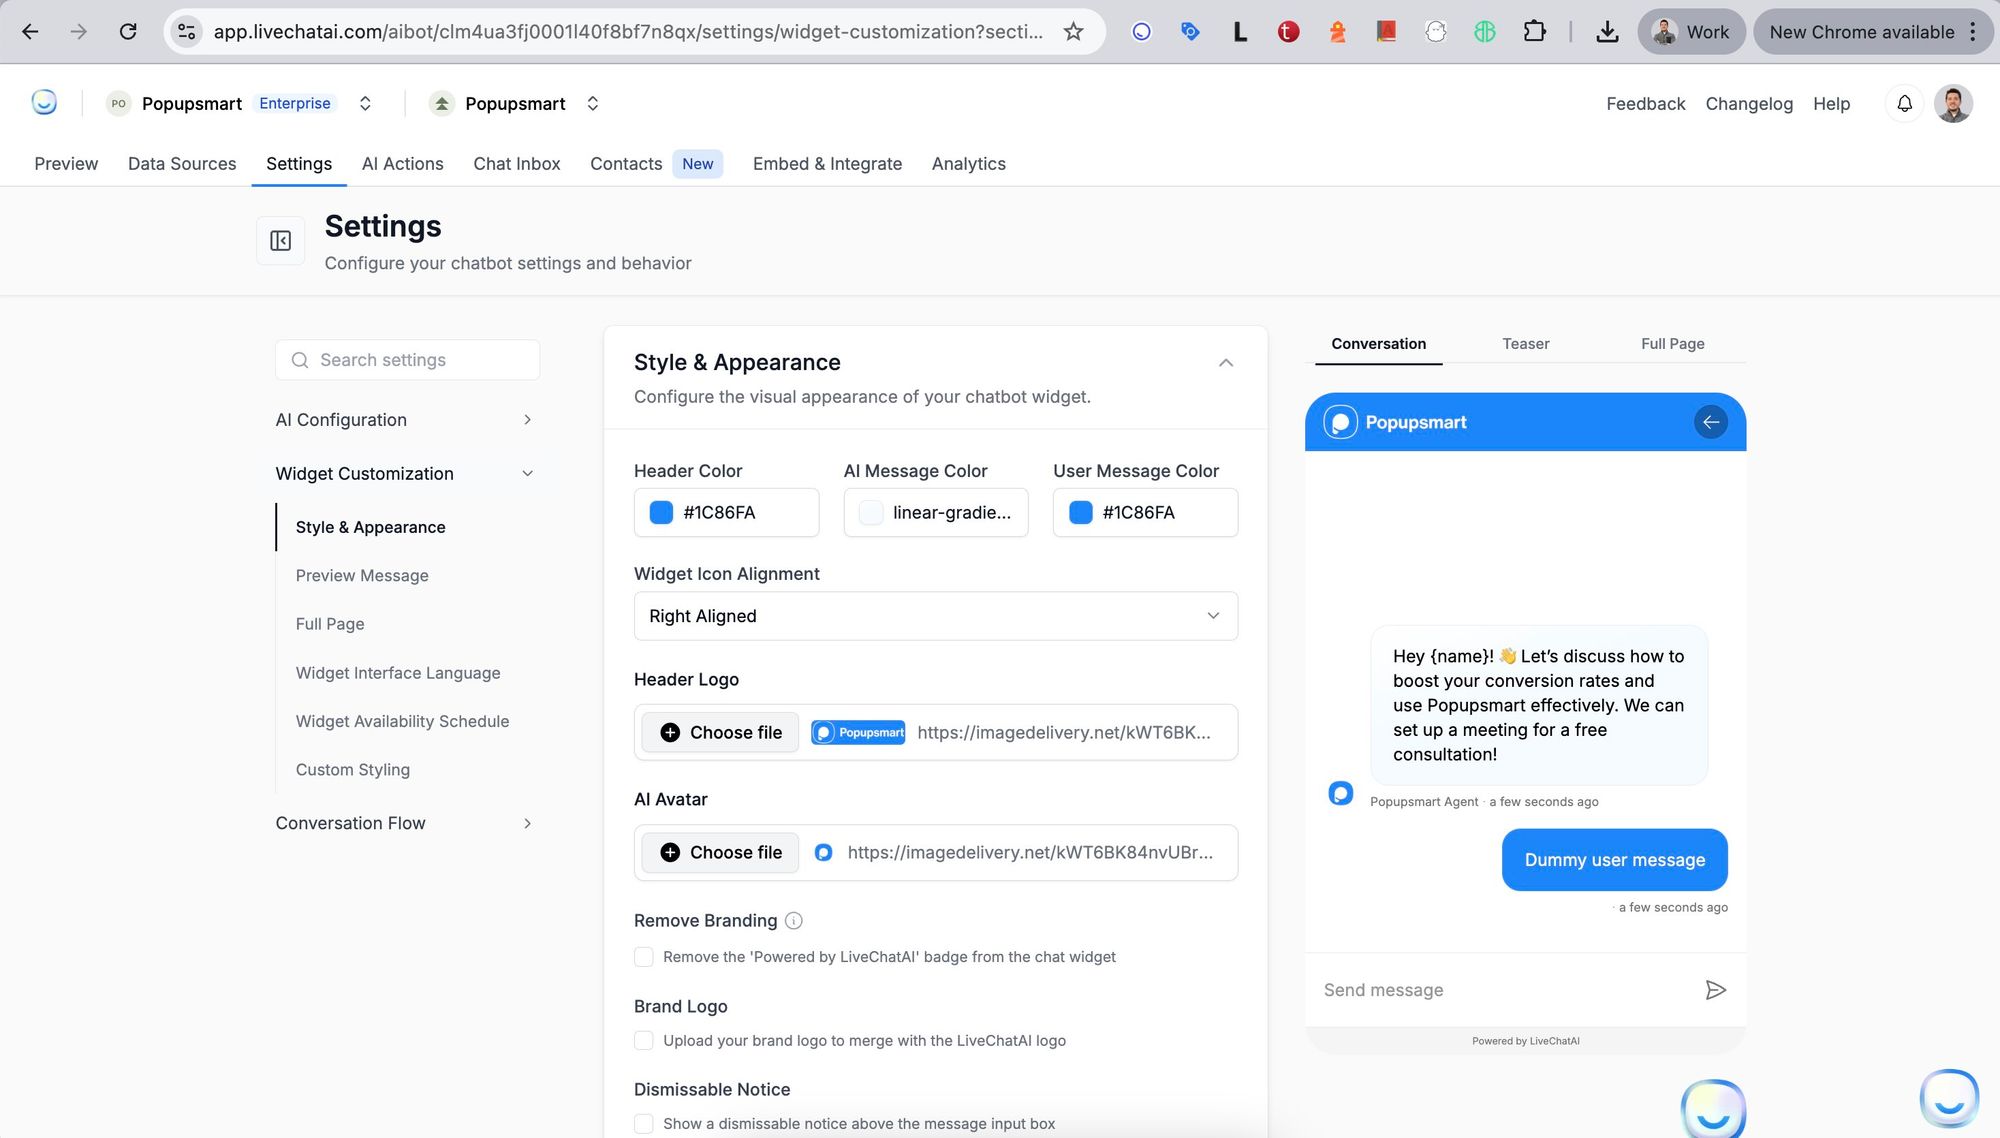Open the Changelog link
Image resolution: width=2000 pixels, height=1138 pixels.
pos(1749,104)
